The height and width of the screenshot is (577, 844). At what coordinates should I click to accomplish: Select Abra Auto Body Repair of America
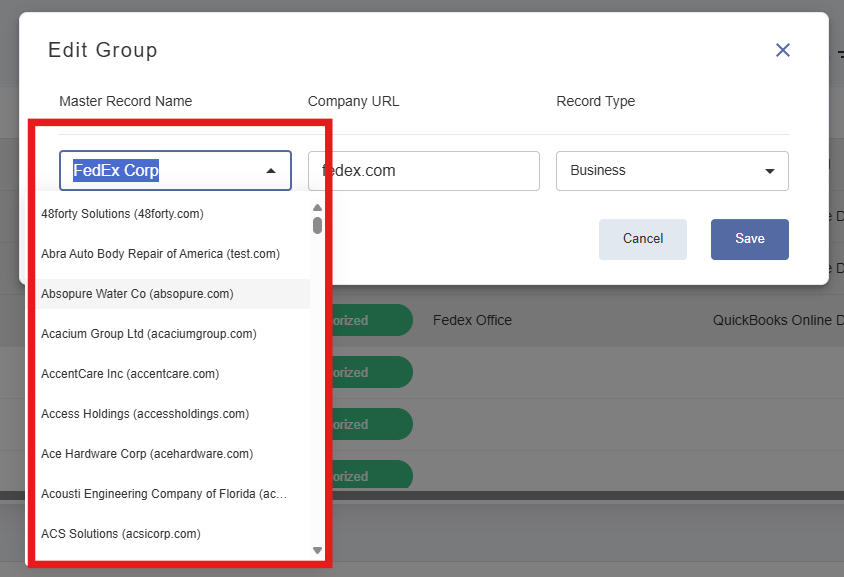click(173, 254)
